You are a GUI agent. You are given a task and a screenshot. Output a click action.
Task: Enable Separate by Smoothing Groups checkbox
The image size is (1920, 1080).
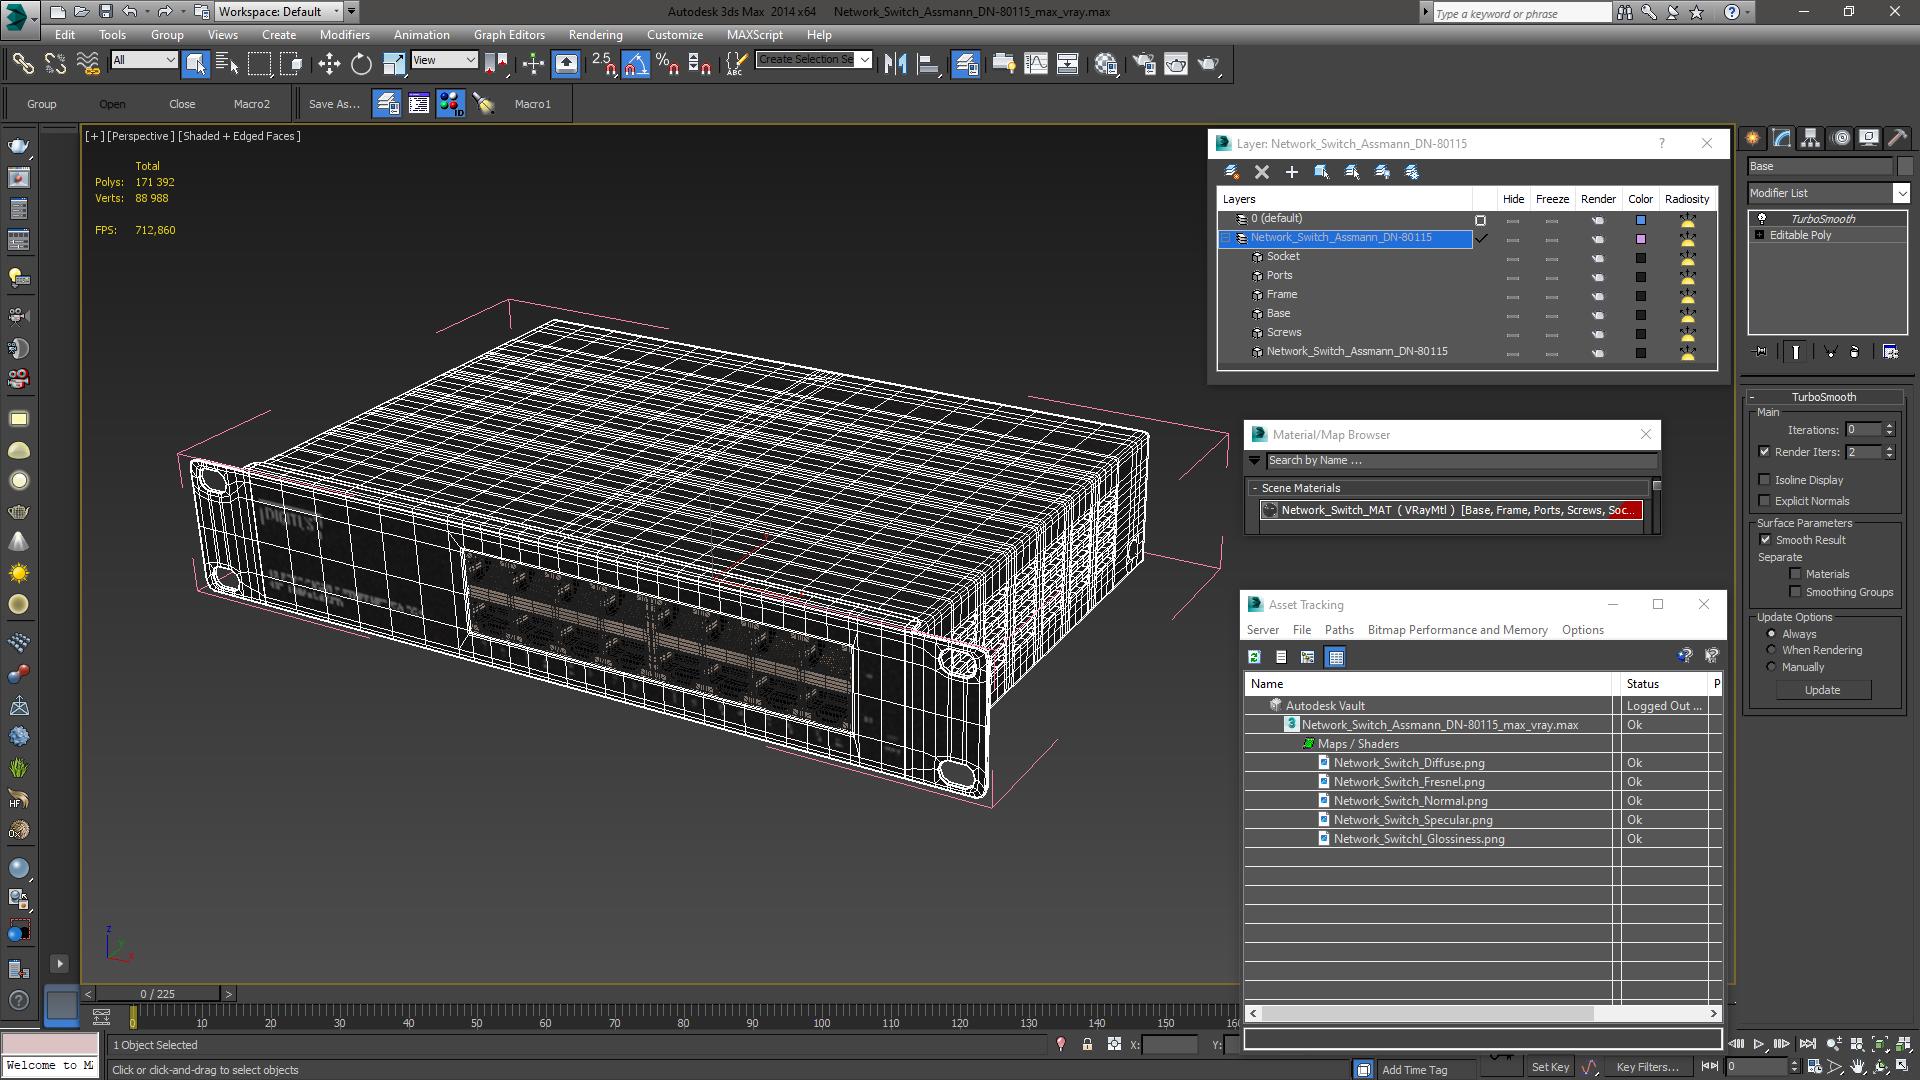coord(1796,592)
